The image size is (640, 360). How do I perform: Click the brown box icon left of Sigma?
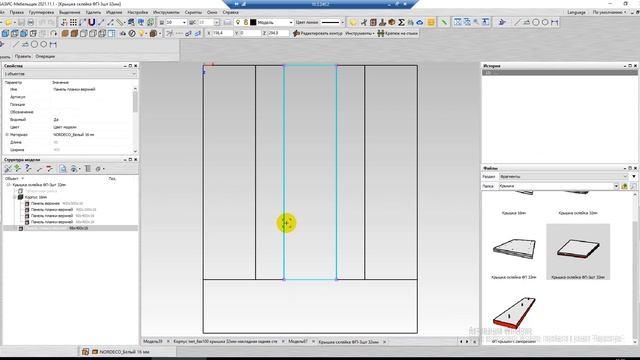pyautogui.click(x=392, y=22)
